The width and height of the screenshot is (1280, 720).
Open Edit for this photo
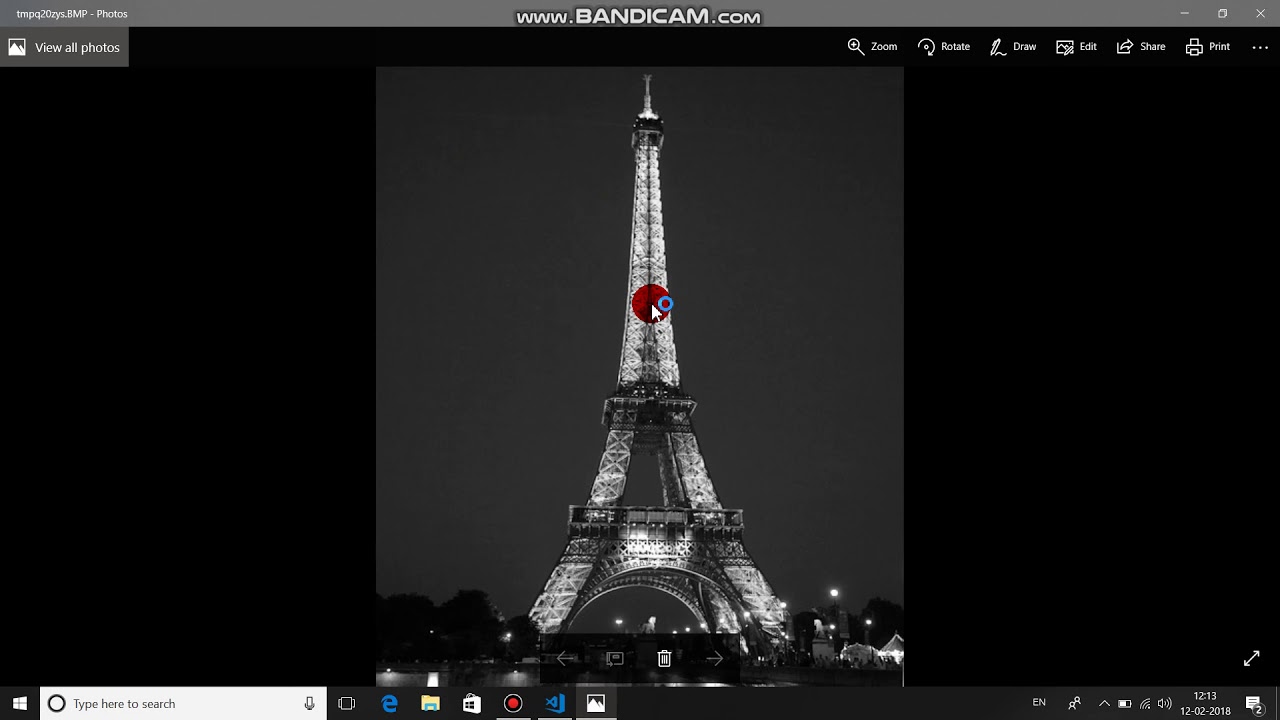click(1077, 47)
